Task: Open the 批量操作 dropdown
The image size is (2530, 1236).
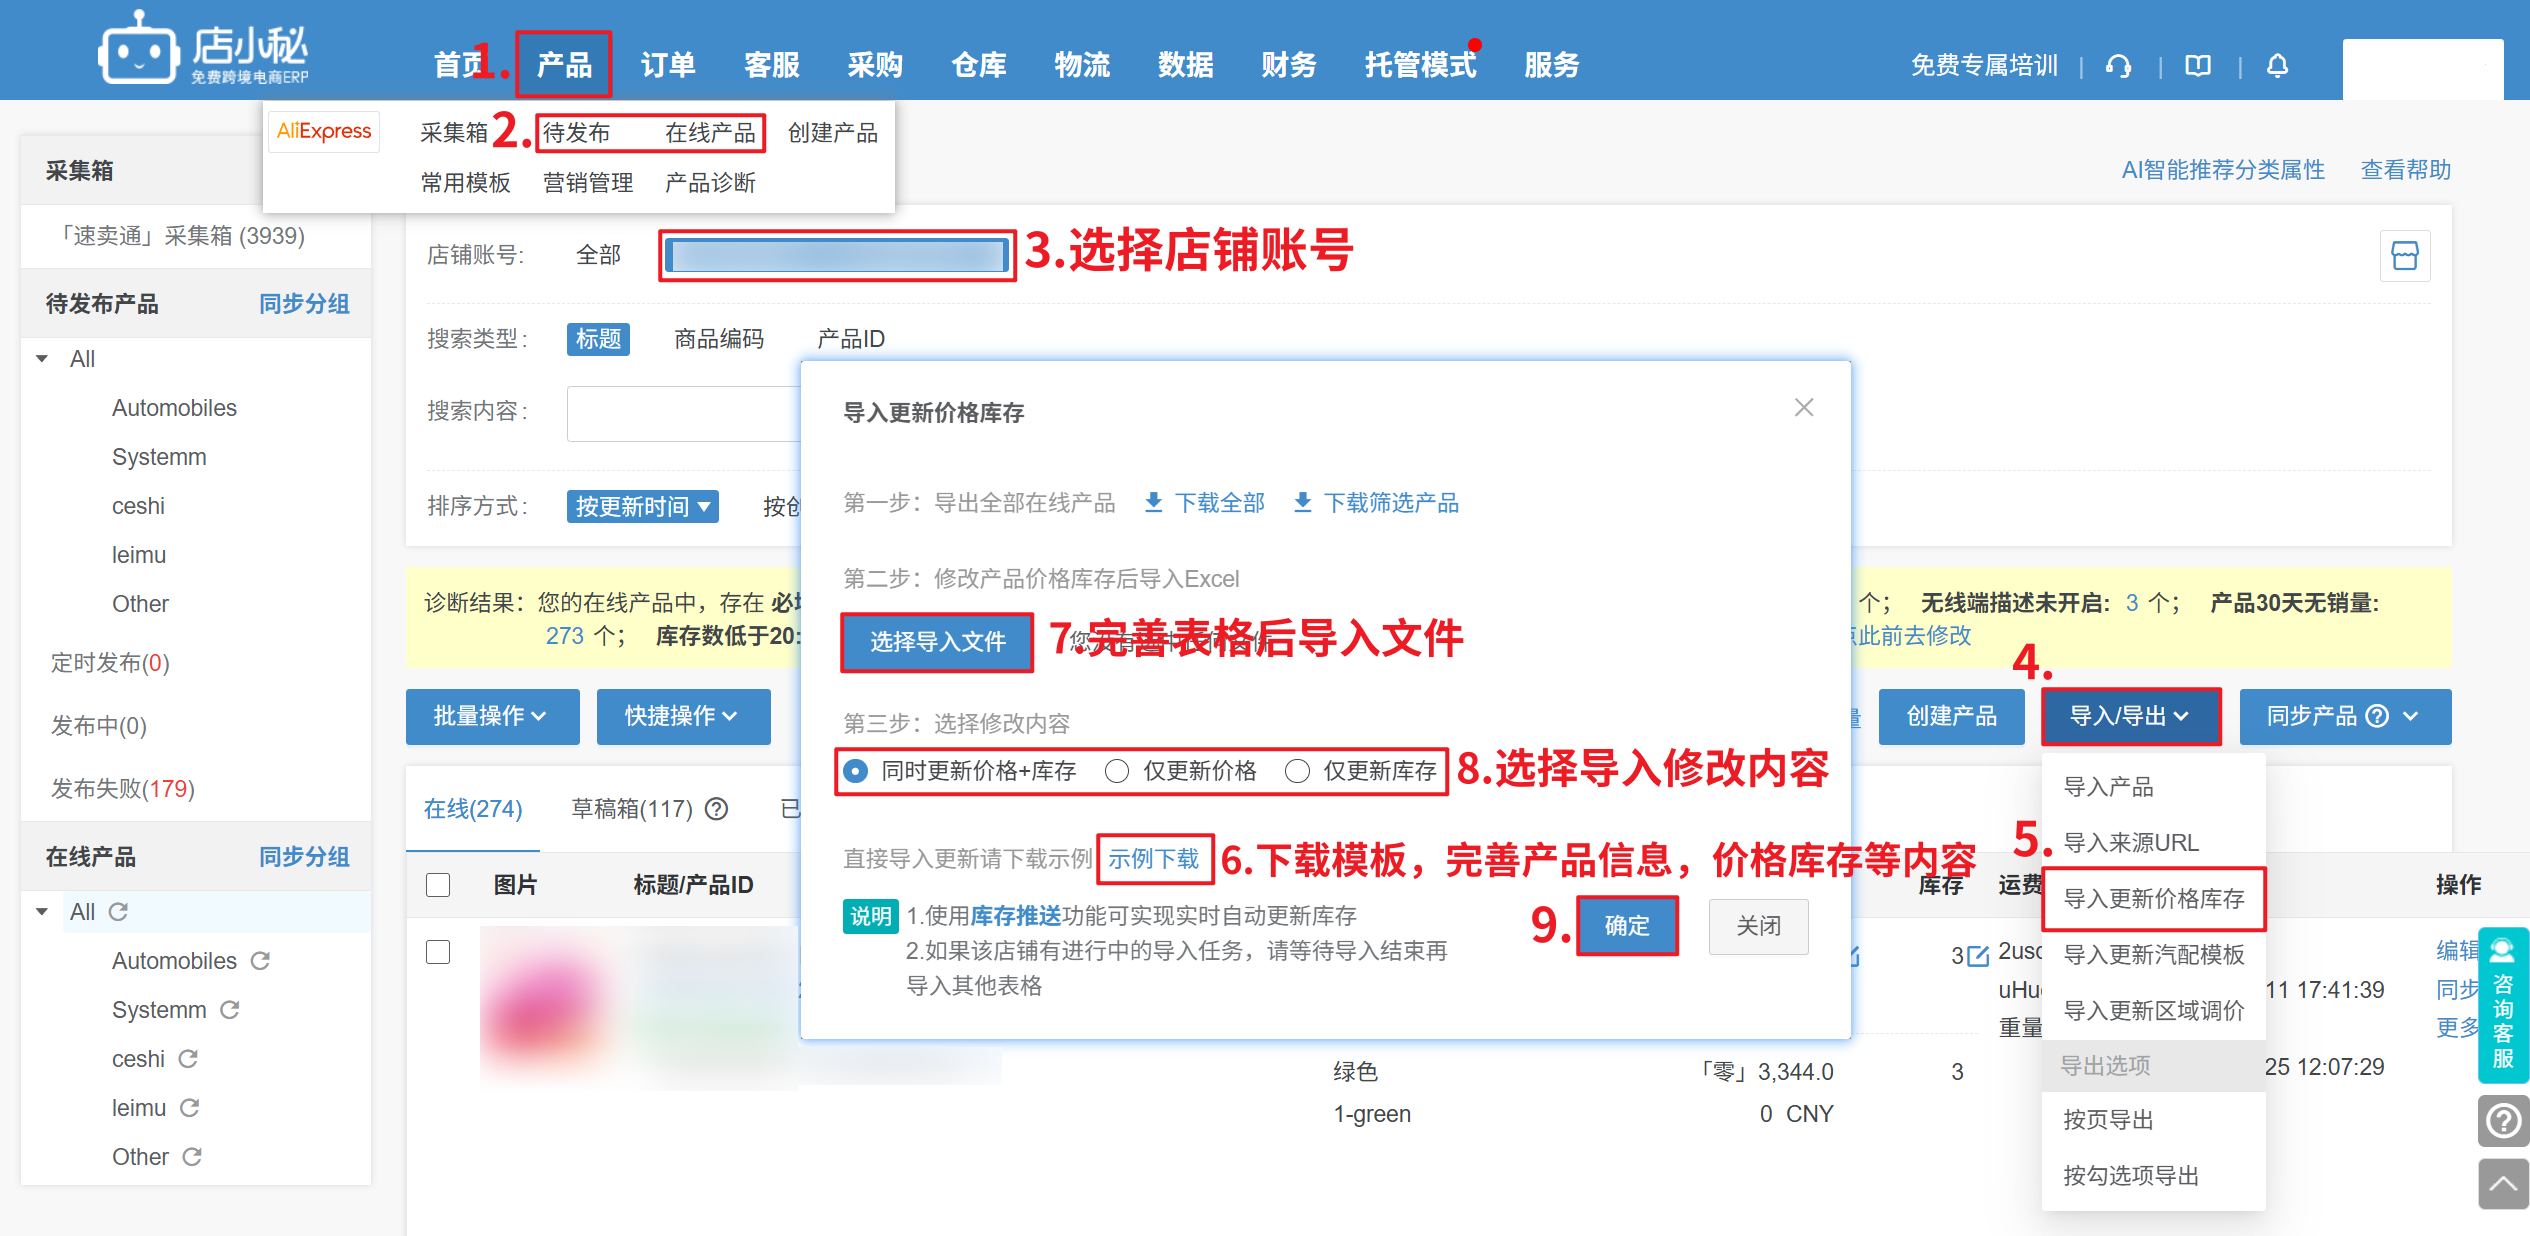Action: [x=491, y=716]
